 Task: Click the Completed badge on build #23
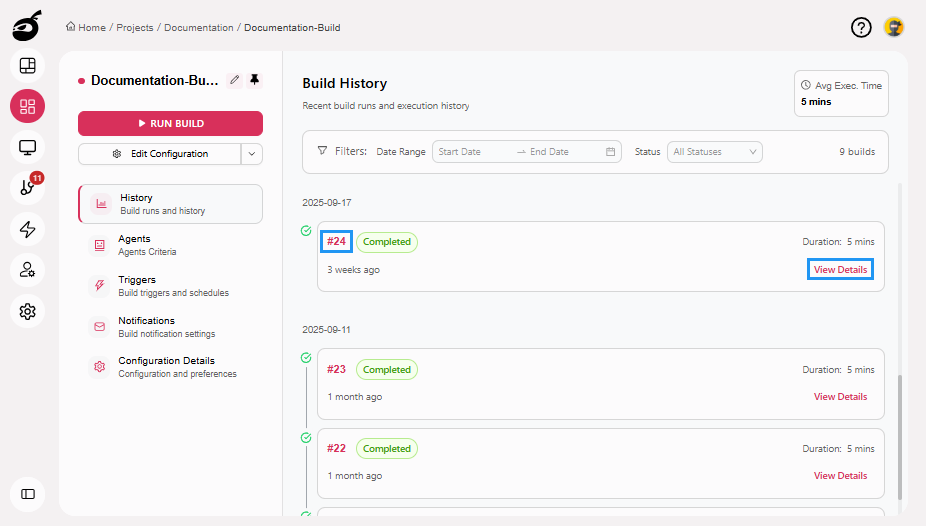pyautogui.click(x=387, y=370)
